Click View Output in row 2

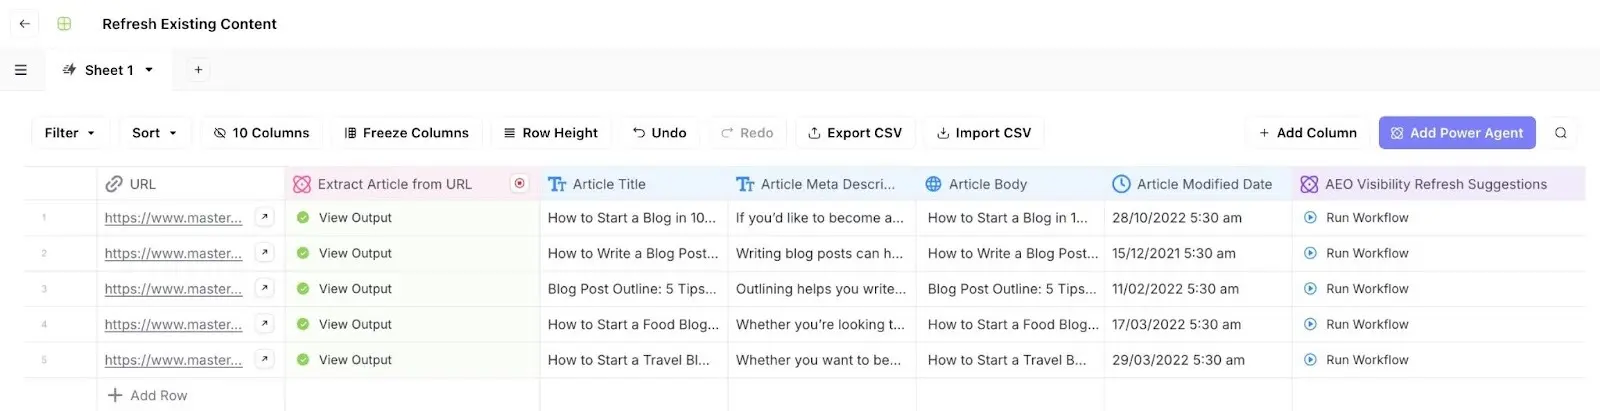[x=355, y=254]
